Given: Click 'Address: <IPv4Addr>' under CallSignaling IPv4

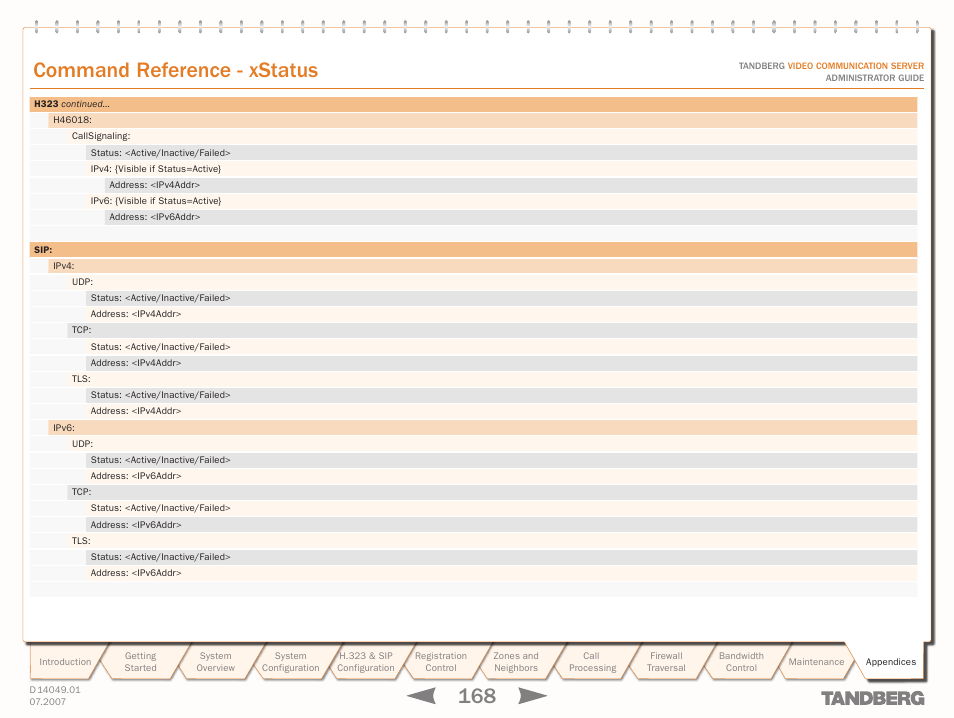Looking at the screenshot, I should pos(511,185).
